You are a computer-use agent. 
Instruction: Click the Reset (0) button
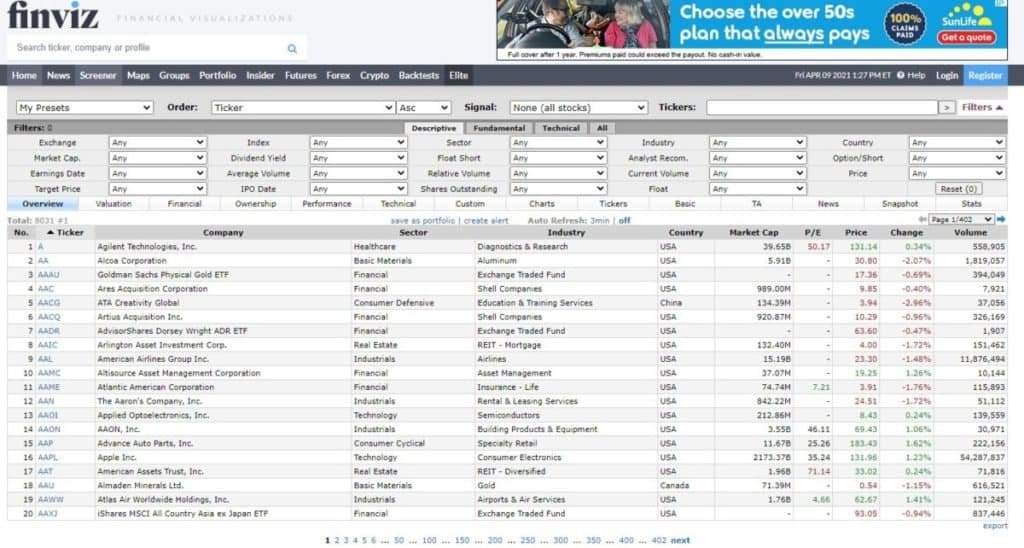pos(959,189)
